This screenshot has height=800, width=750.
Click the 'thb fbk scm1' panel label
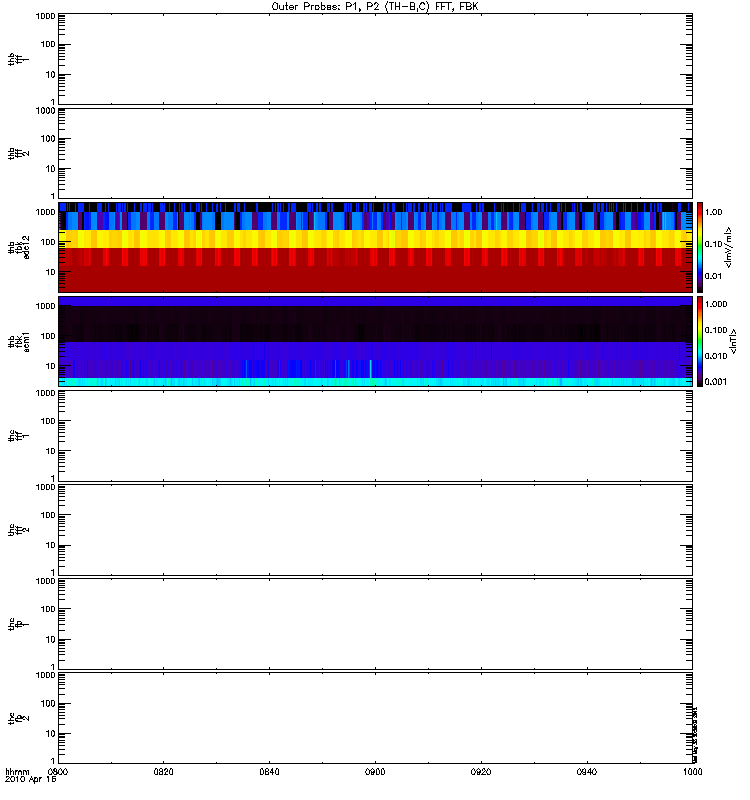tap(18, 341)
